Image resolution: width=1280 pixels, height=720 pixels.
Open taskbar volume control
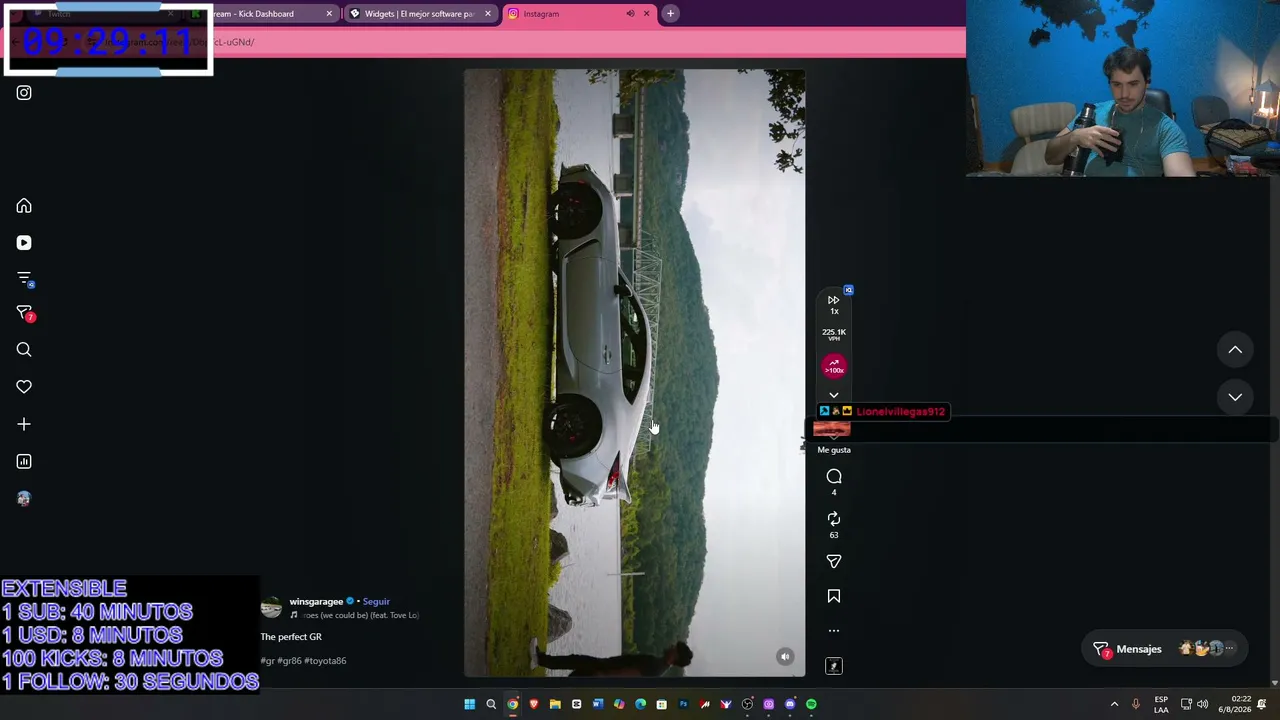tap(1202, 705)
